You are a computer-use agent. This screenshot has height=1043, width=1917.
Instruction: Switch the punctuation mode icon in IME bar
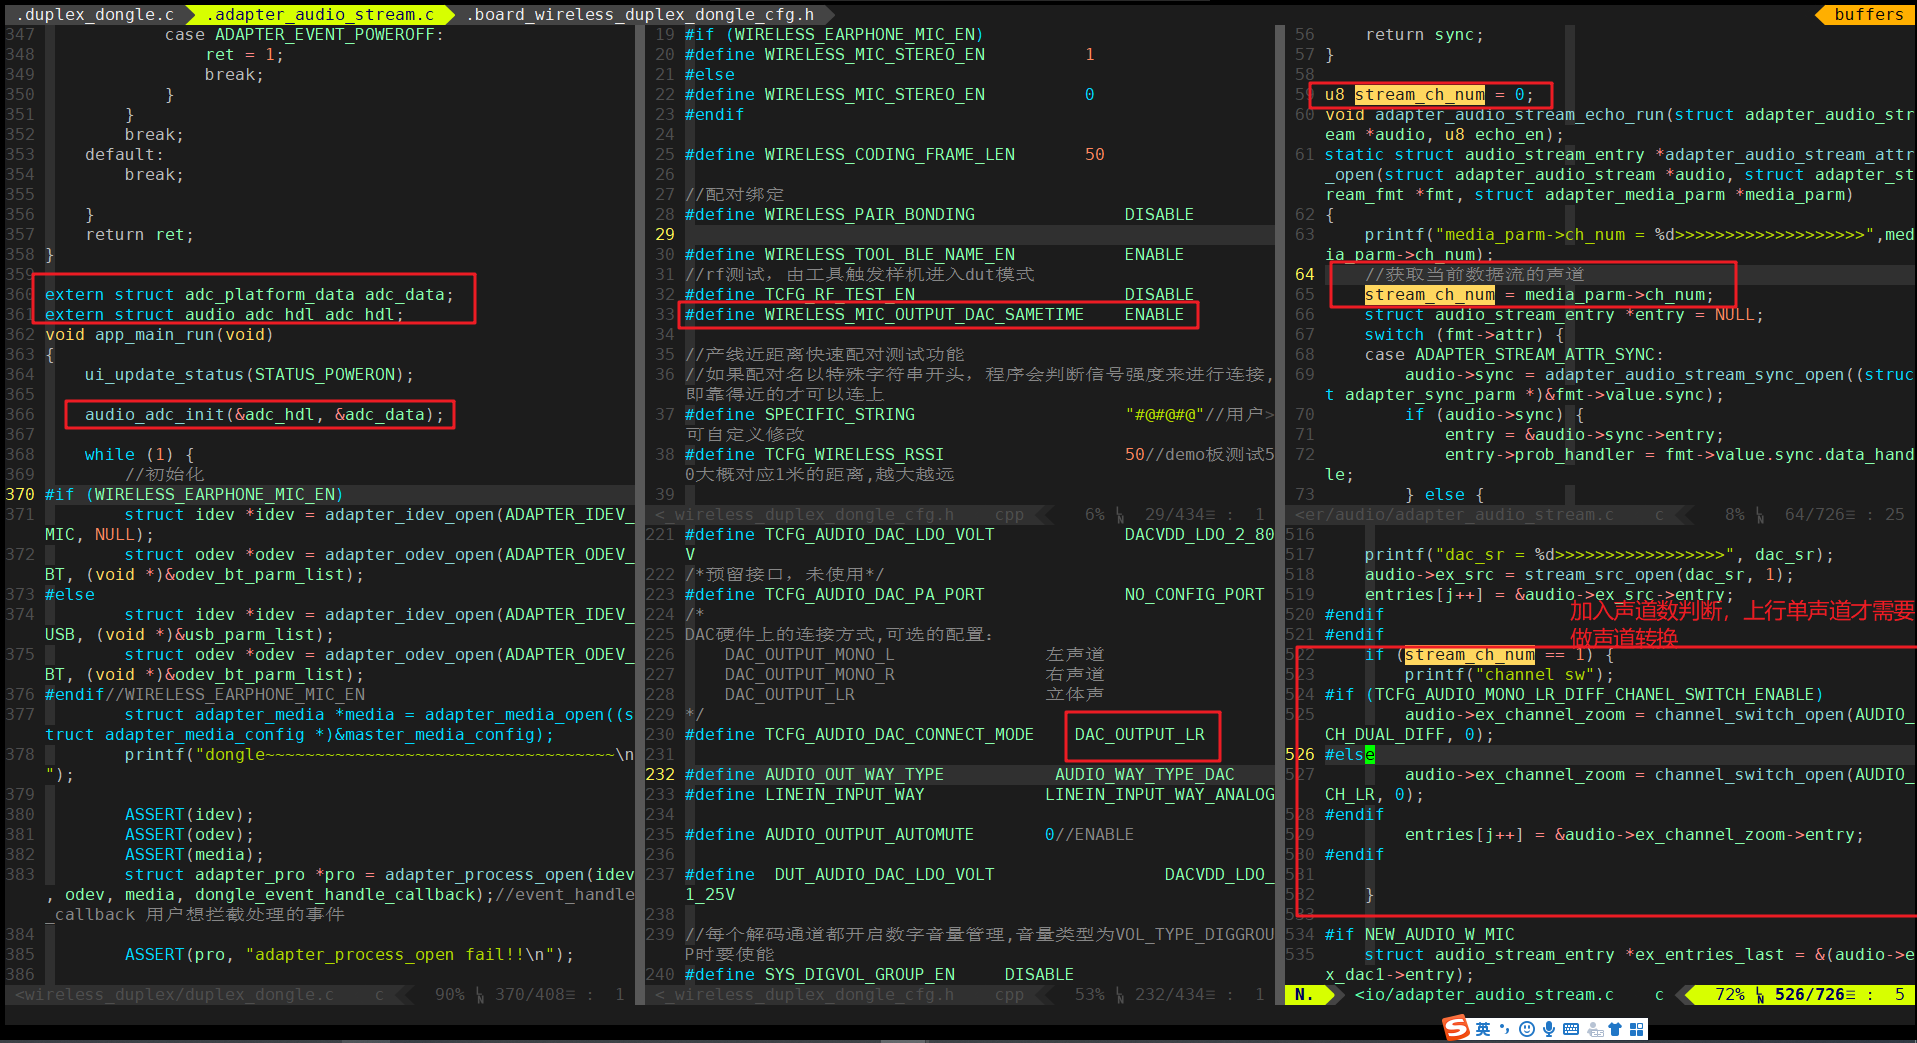1505,1029
